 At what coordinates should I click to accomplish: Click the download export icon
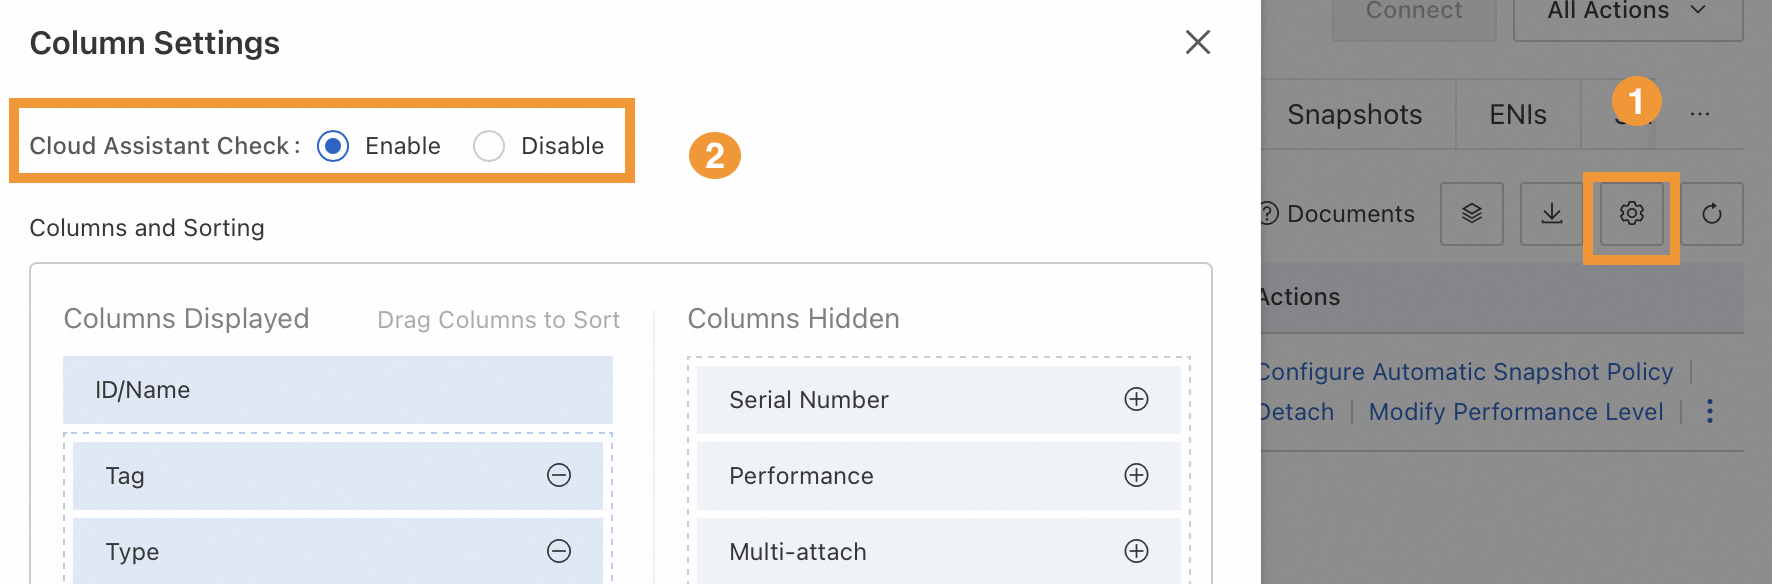(1551, 213)
